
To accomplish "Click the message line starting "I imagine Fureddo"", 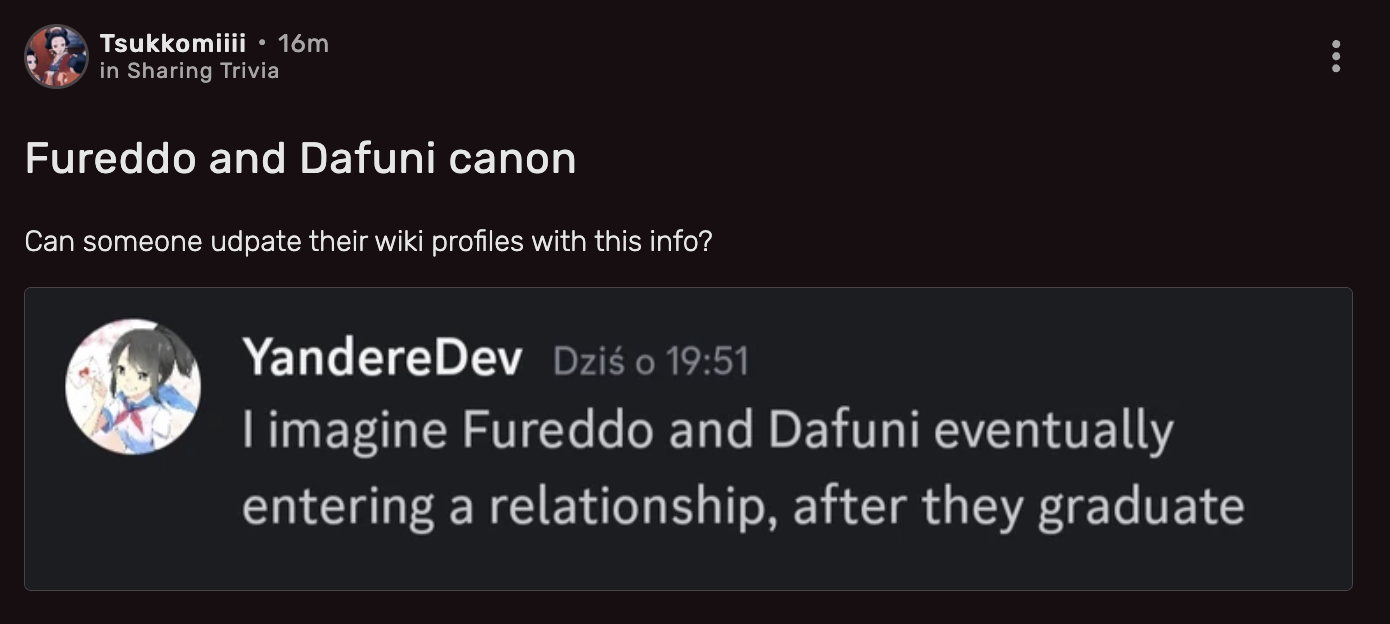I will (707, 431).
